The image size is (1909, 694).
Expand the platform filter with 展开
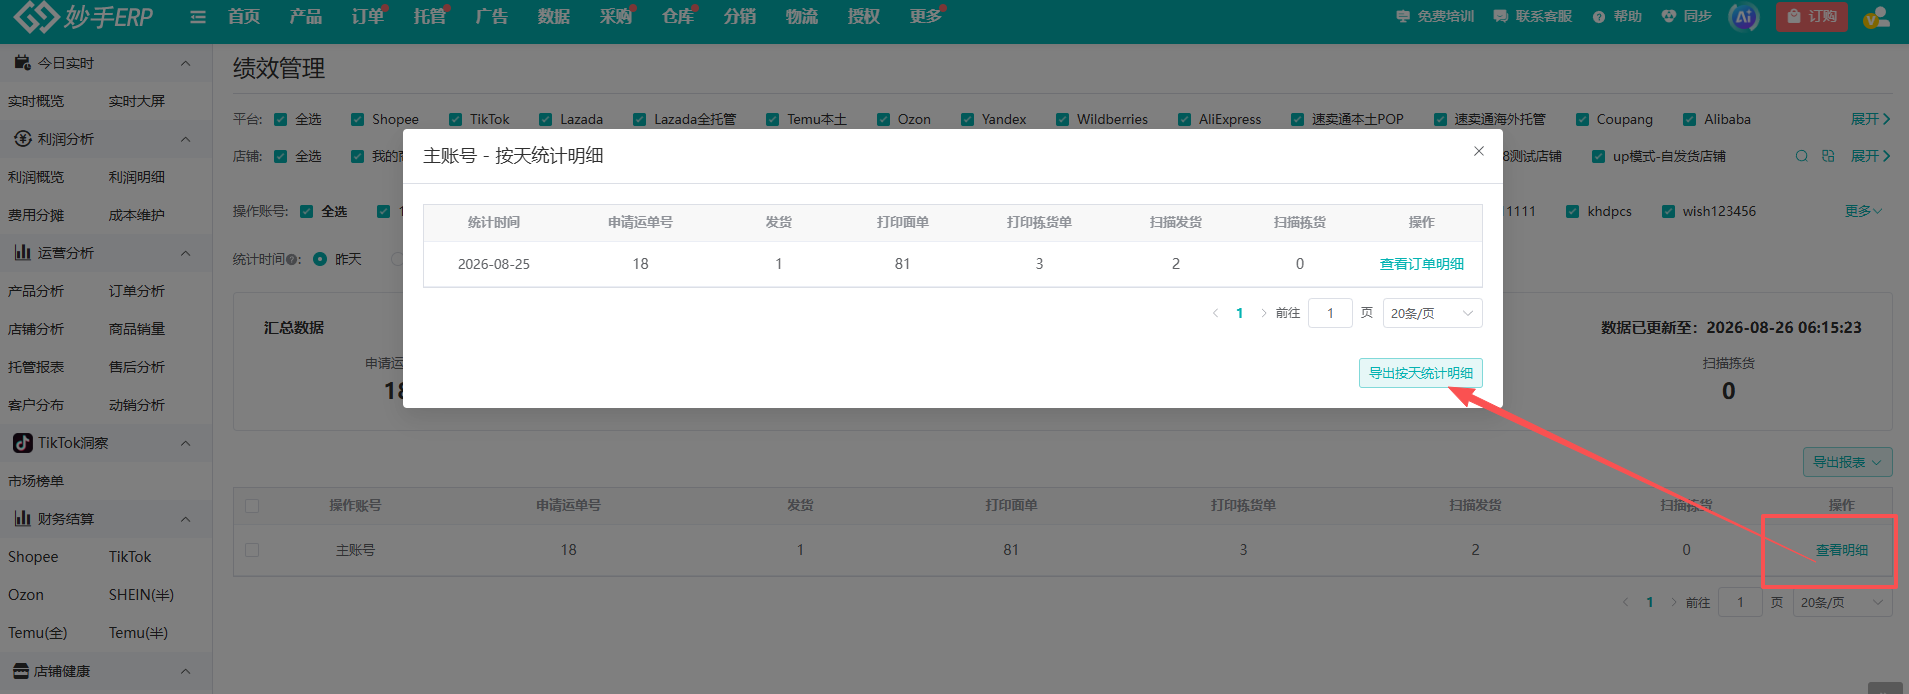(1870, 119)
